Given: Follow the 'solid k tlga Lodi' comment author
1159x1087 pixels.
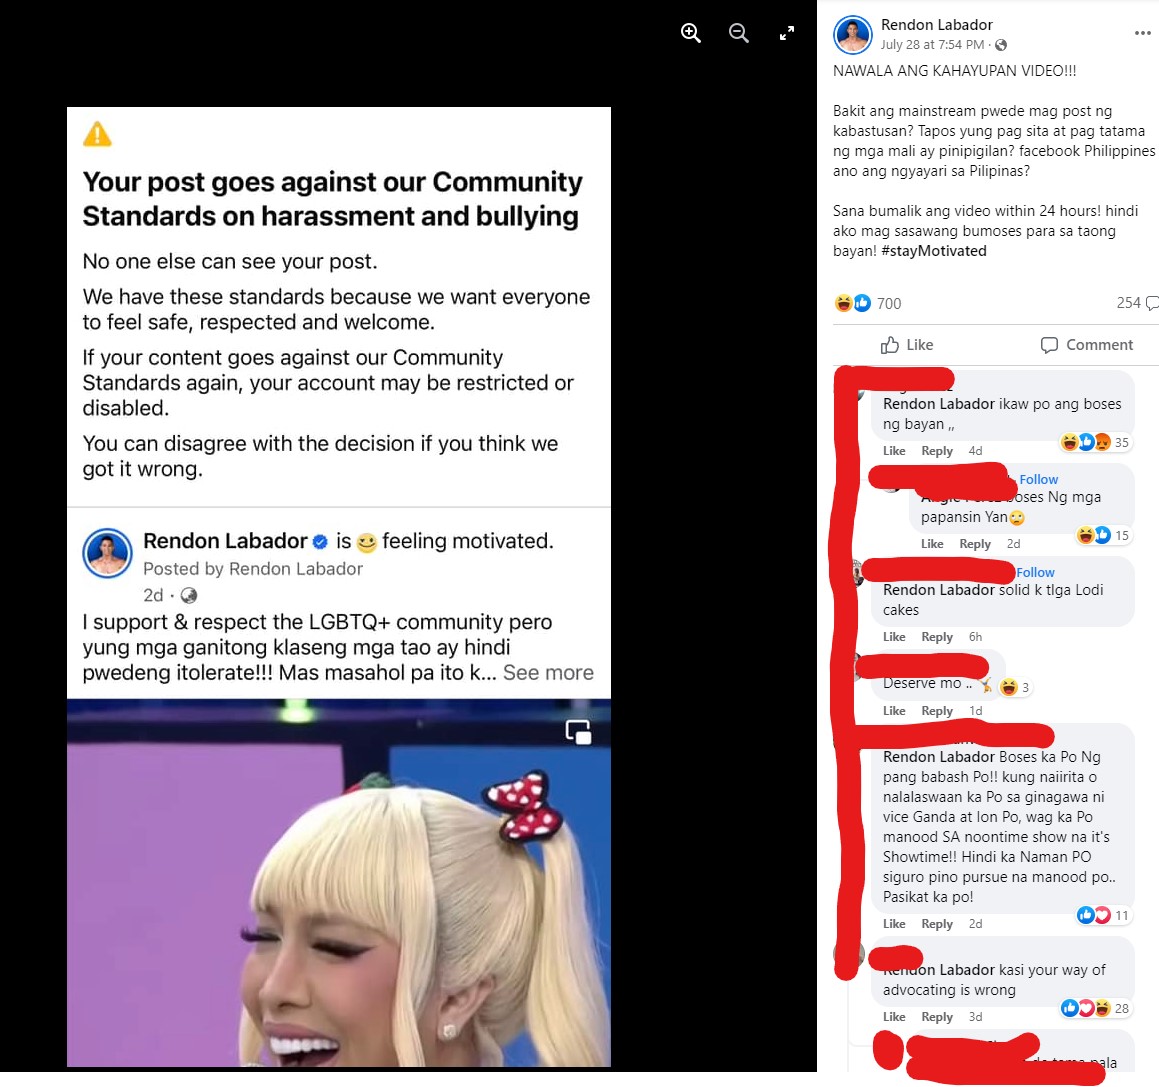Looking at the screenshot, I should pos(1035,573).
